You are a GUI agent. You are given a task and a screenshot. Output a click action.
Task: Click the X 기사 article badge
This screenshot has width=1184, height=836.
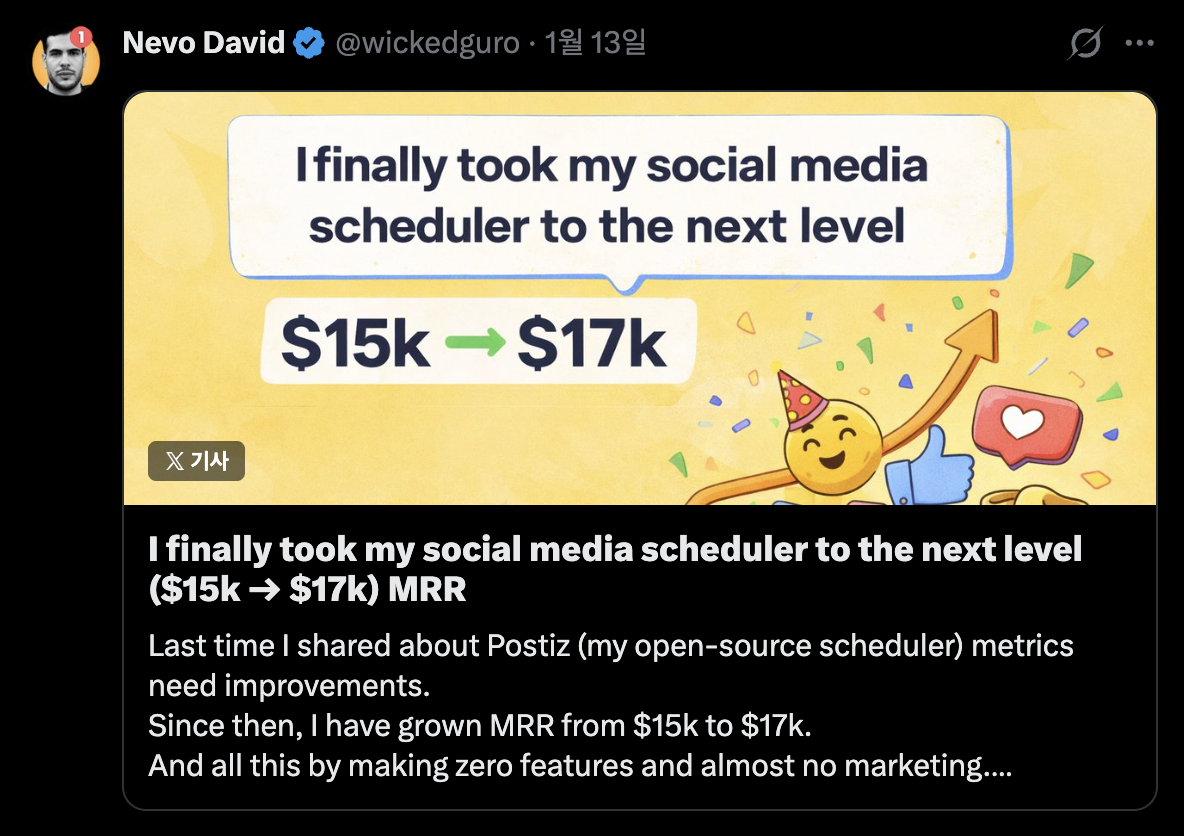(x=196, y=461)
